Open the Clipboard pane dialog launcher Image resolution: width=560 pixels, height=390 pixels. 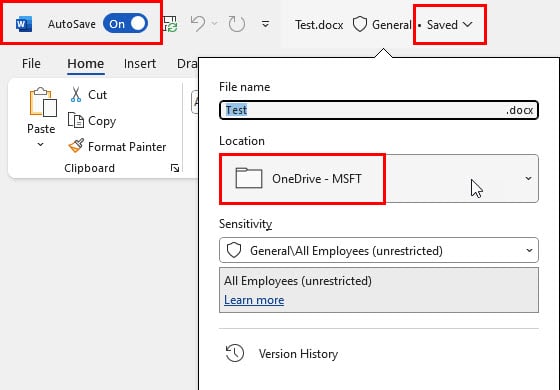[x=175, y=168]
